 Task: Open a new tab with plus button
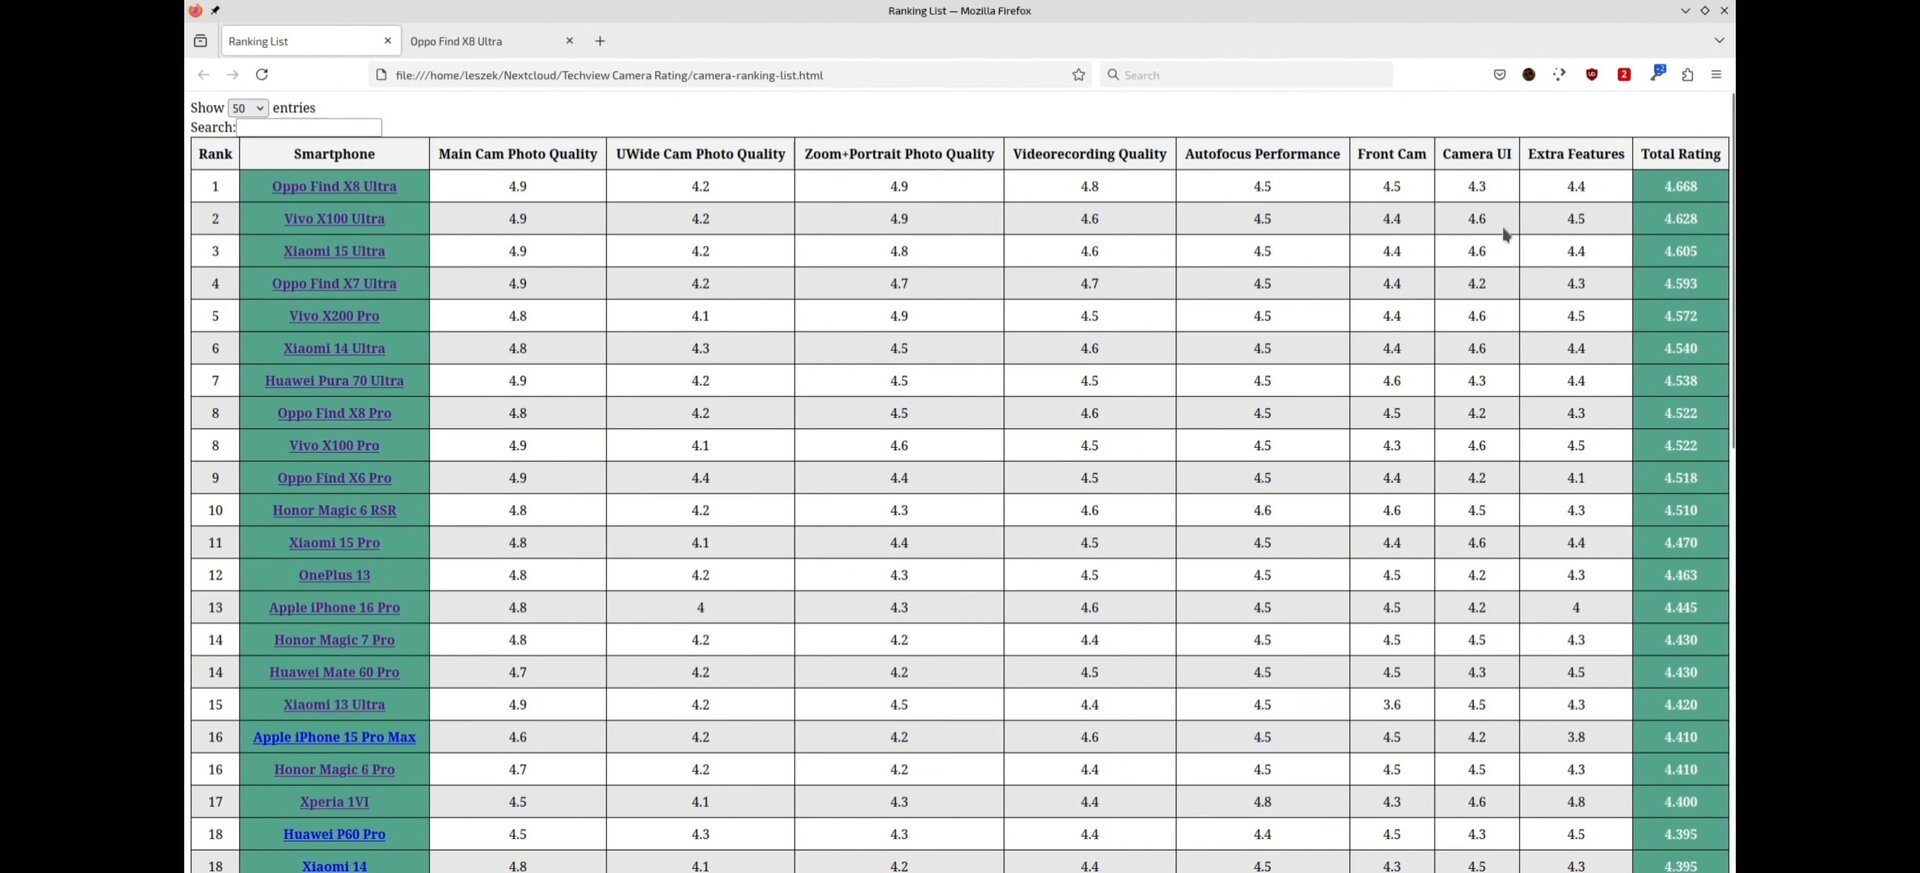tap(600, 41)
